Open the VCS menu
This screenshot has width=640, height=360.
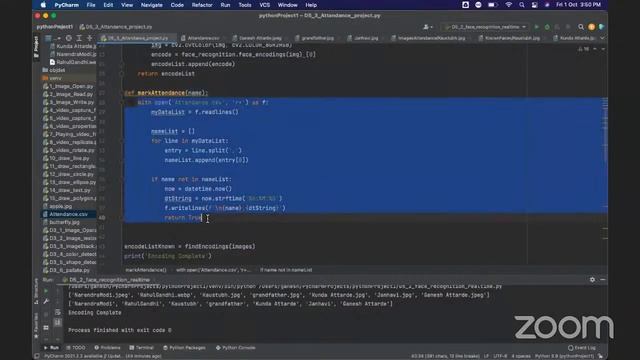pyautogui.click(x=264, y=5)
